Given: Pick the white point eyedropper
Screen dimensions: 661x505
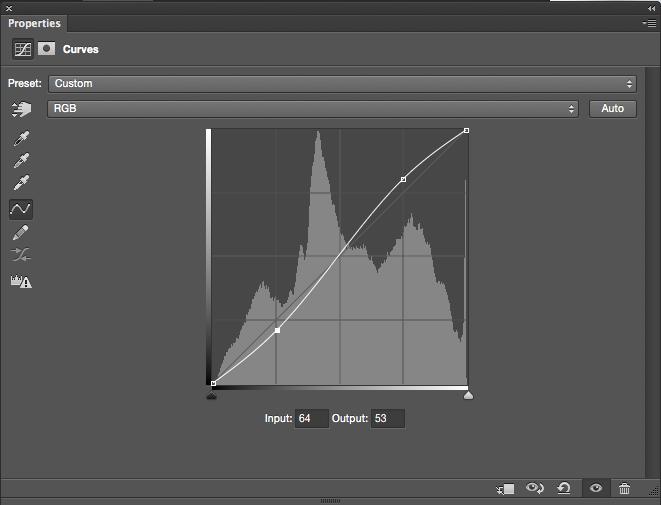Looking at the screenshot, I should pos(21,184).
